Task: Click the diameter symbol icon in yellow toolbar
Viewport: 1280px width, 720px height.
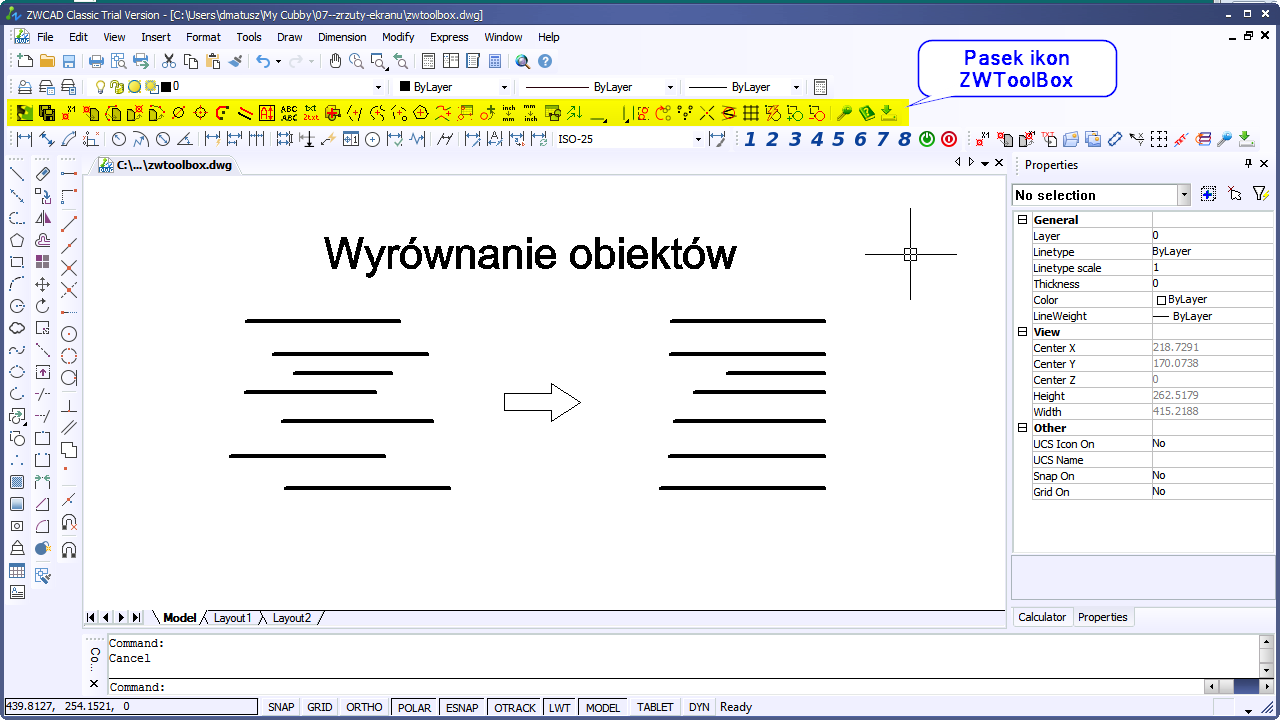Action: tap(179, 113)
